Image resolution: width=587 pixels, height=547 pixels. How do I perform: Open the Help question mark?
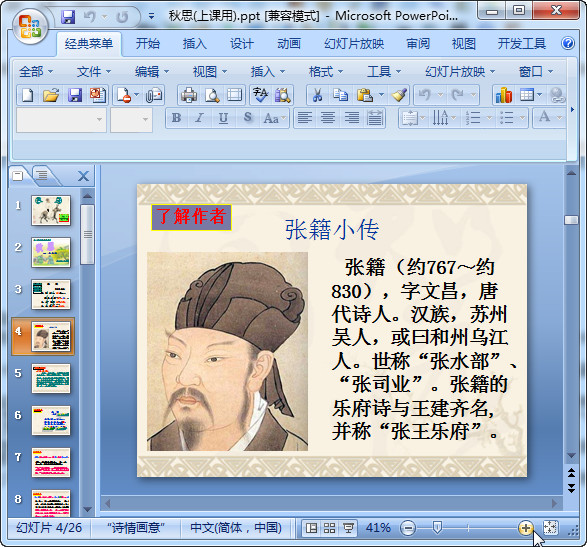click(x=568, y=43)
